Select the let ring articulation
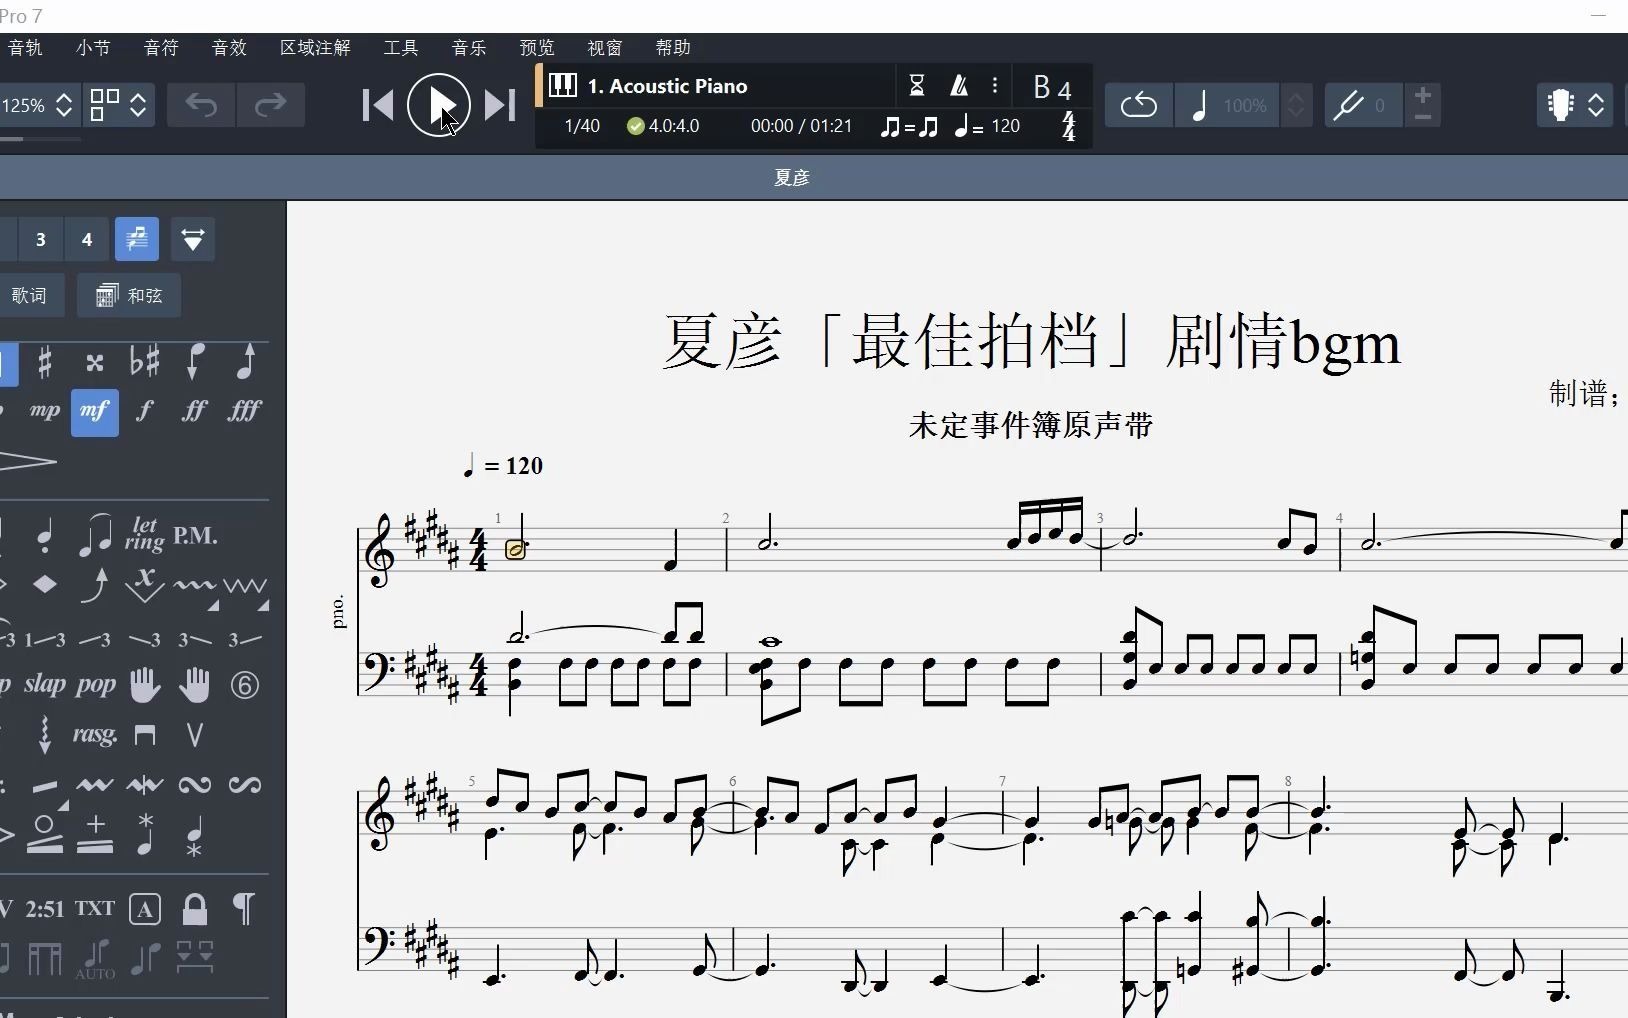Image resolution: width=1628 pixels, height=1018 pixels. point(145,533)
